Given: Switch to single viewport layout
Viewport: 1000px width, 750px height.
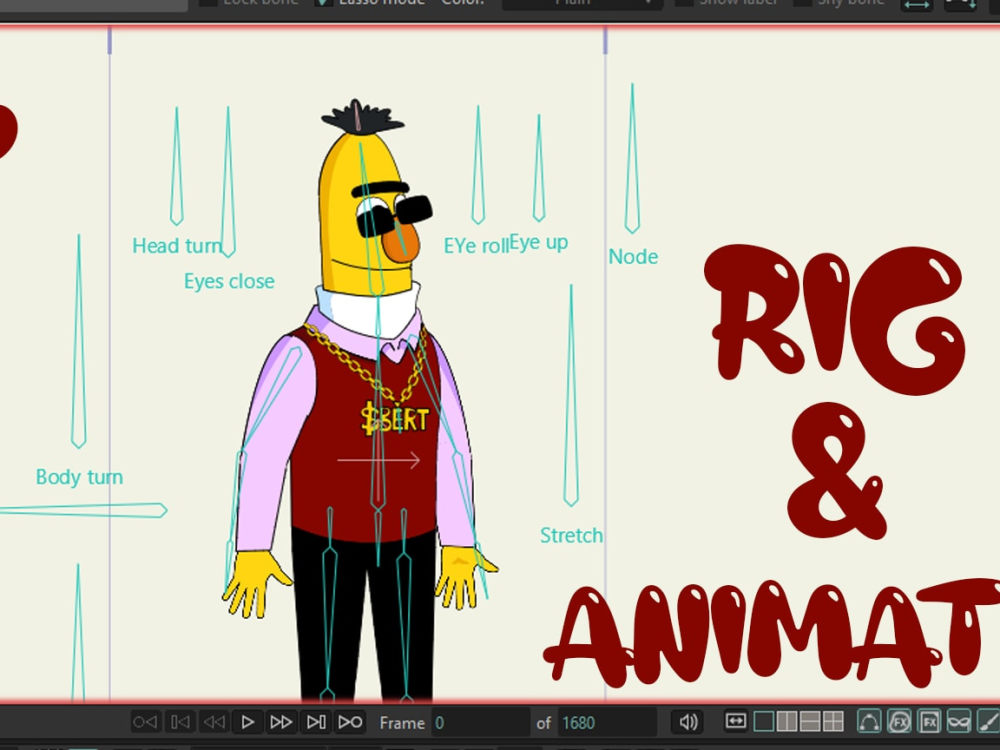Looking at the screenshot, I should coord(763,721).
